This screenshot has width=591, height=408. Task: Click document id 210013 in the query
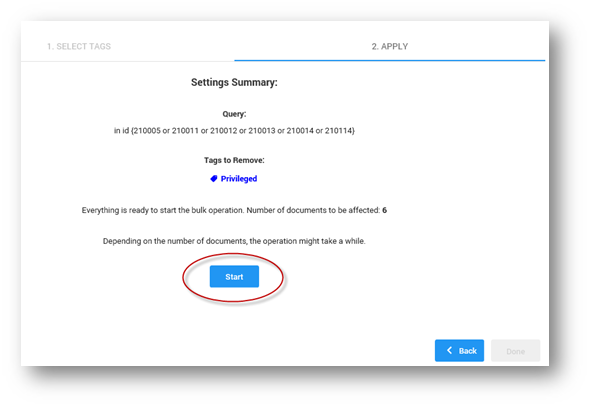point(262,131)
